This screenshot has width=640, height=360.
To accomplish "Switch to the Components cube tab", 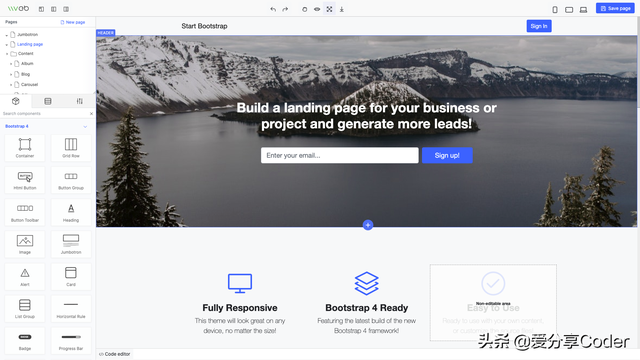I will click(16, 101).
